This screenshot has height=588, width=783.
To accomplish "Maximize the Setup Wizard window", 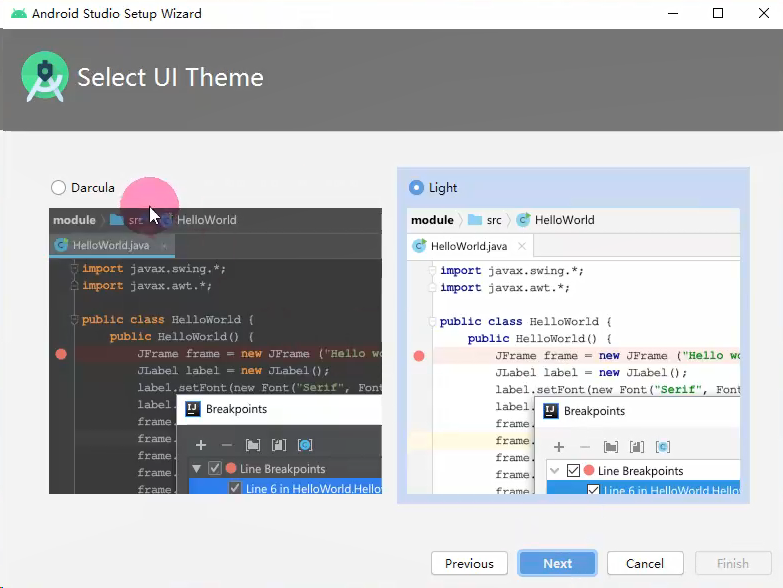I will tap(718, 13).
